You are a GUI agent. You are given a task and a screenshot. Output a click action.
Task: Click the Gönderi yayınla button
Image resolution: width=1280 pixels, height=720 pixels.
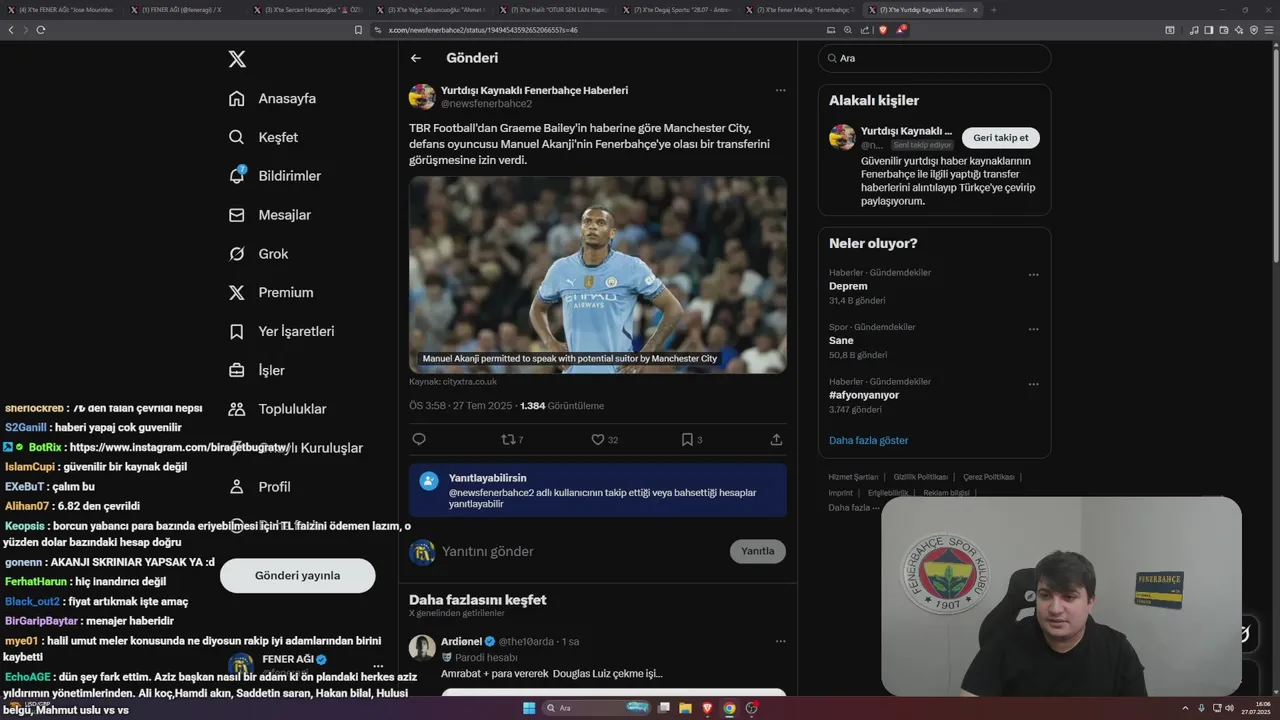pos(297,575)
